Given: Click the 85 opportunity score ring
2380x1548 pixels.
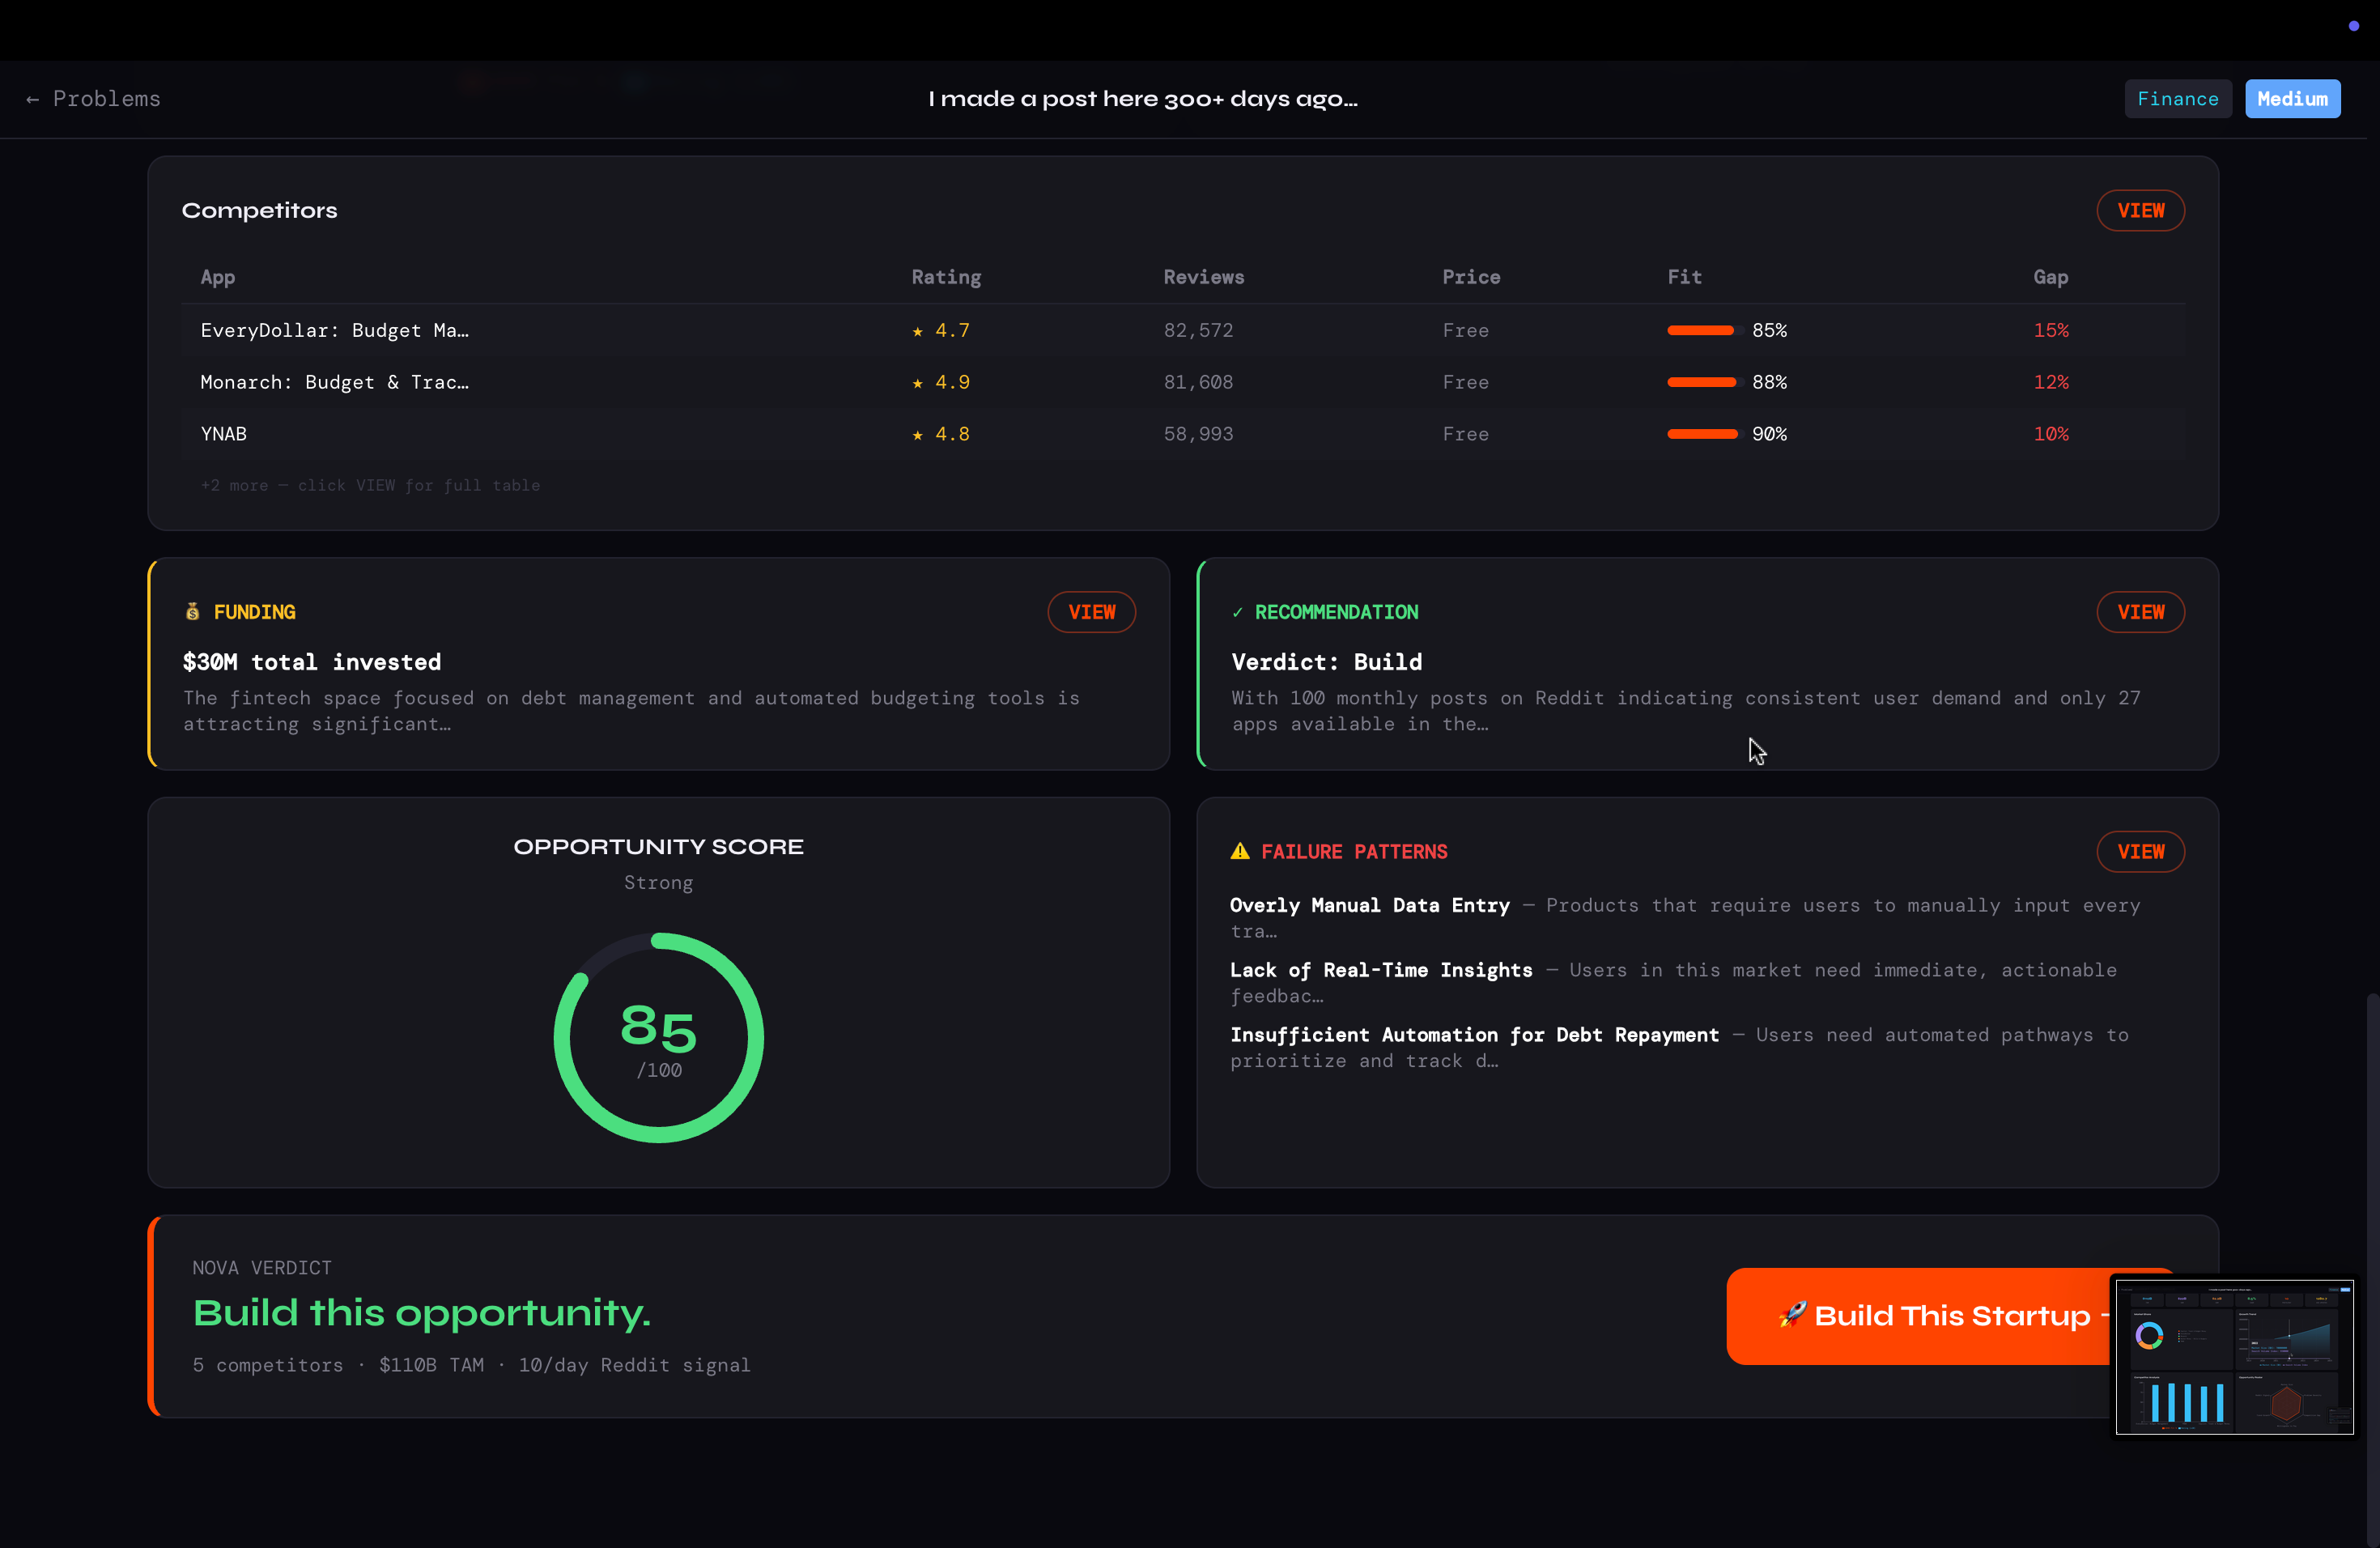Looking at the screenshot, I should coord(658,1037).
